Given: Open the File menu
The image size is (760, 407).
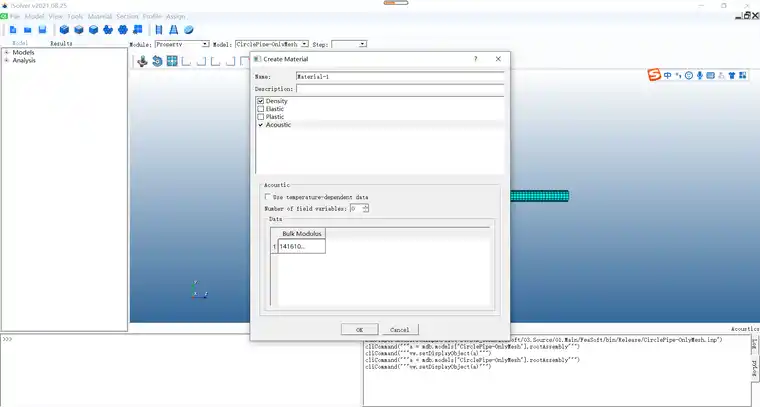Looking at the screenshot, I should point(15,16).
